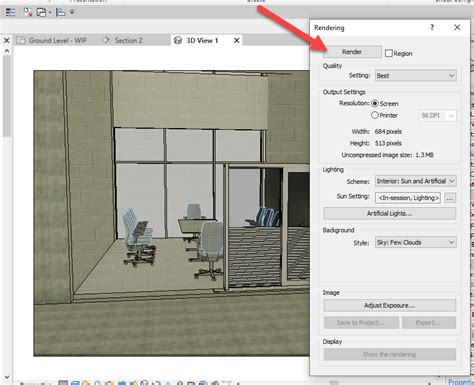
Task: Click the help question mark in Rendering dialog
Action: point(432,27)
